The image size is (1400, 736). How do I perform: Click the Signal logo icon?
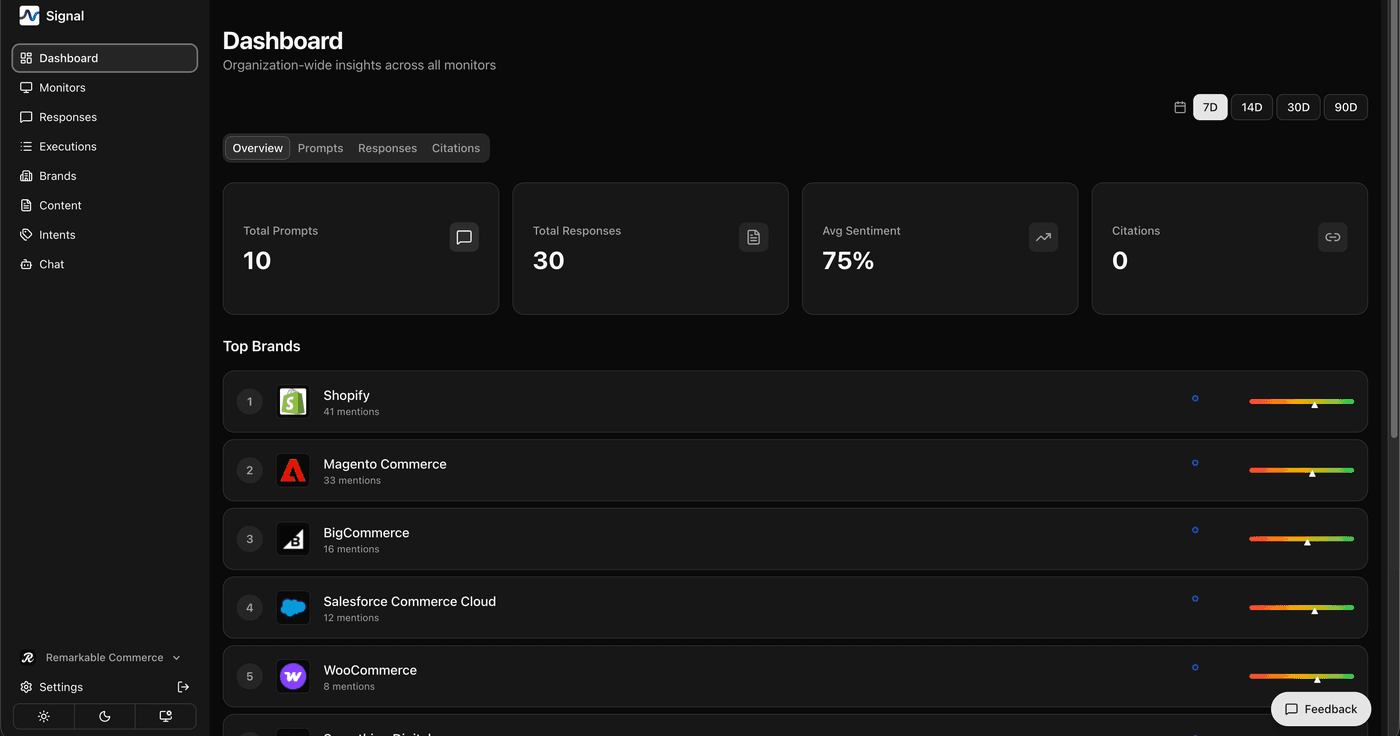(29, 16)
